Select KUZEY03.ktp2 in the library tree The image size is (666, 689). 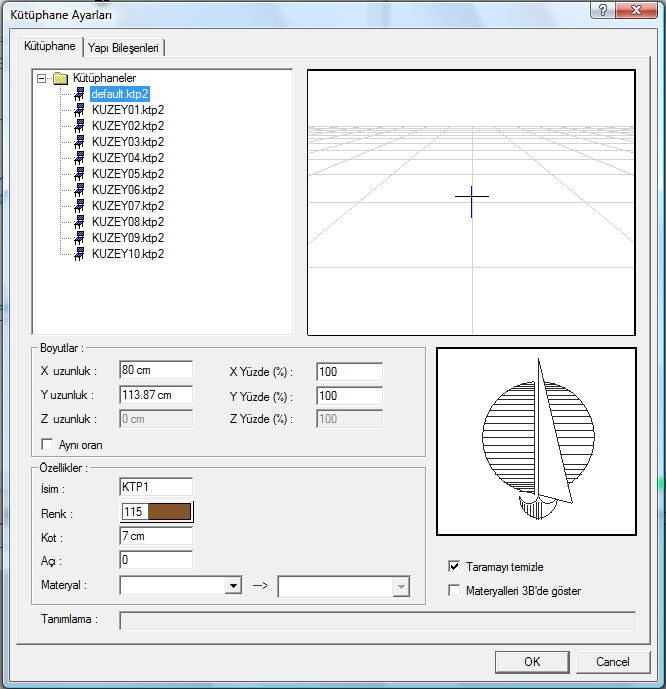tap(128, 142)
